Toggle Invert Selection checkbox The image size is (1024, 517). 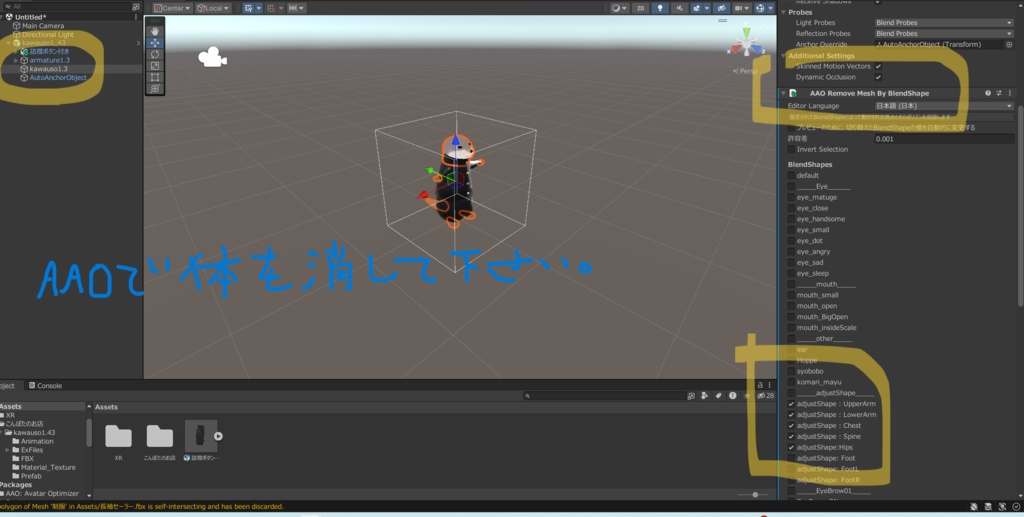point(792,149)
